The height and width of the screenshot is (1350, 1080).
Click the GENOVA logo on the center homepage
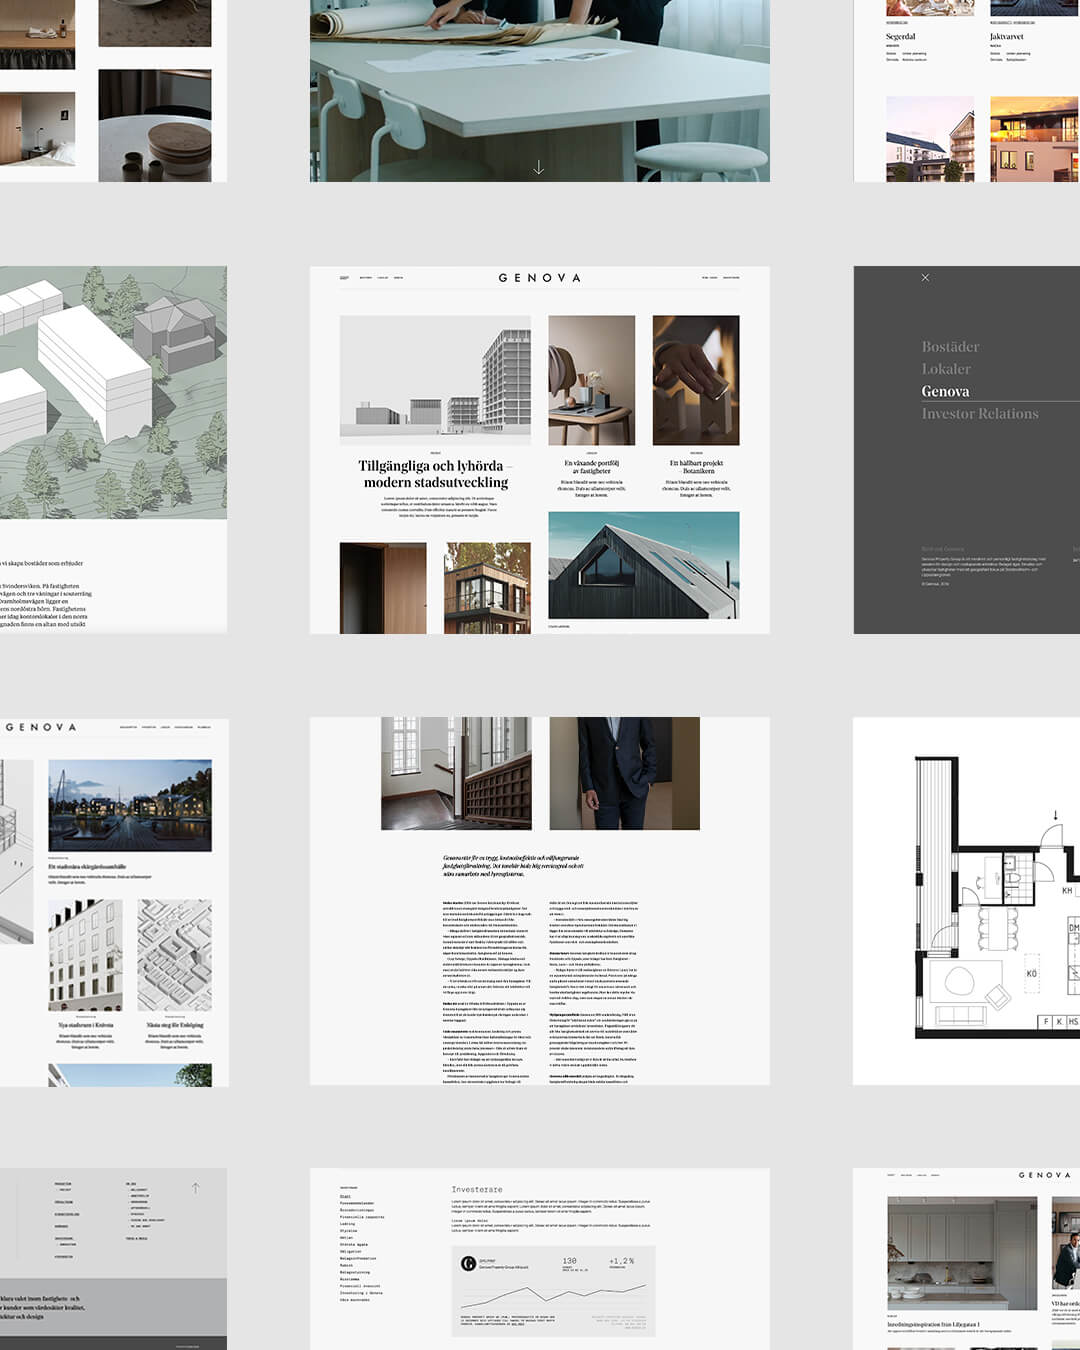click(539, 278)
